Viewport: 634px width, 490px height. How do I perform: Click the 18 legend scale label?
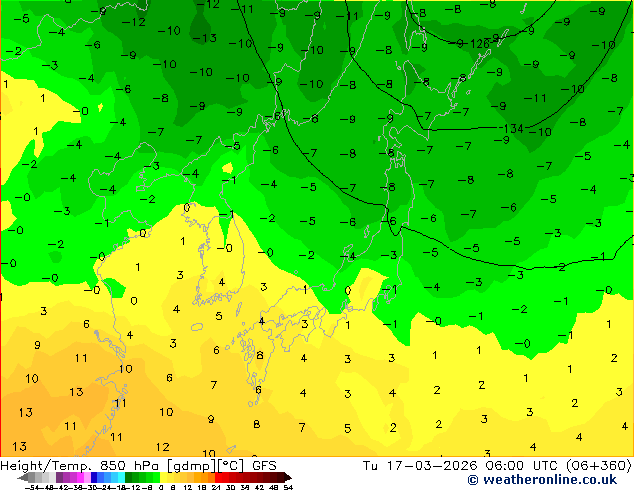click(201, 487)
